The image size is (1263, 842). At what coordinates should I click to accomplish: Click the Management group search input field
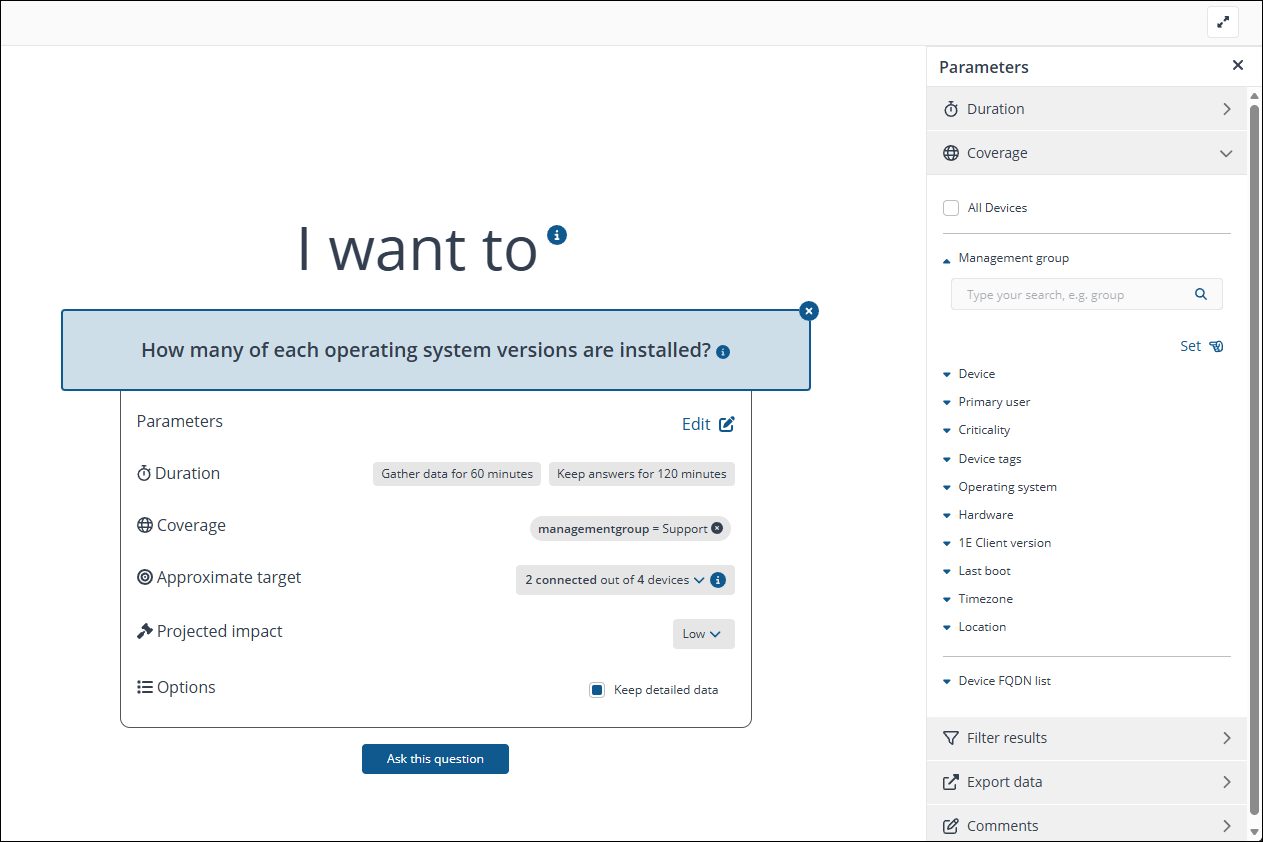pos(1070,295)
